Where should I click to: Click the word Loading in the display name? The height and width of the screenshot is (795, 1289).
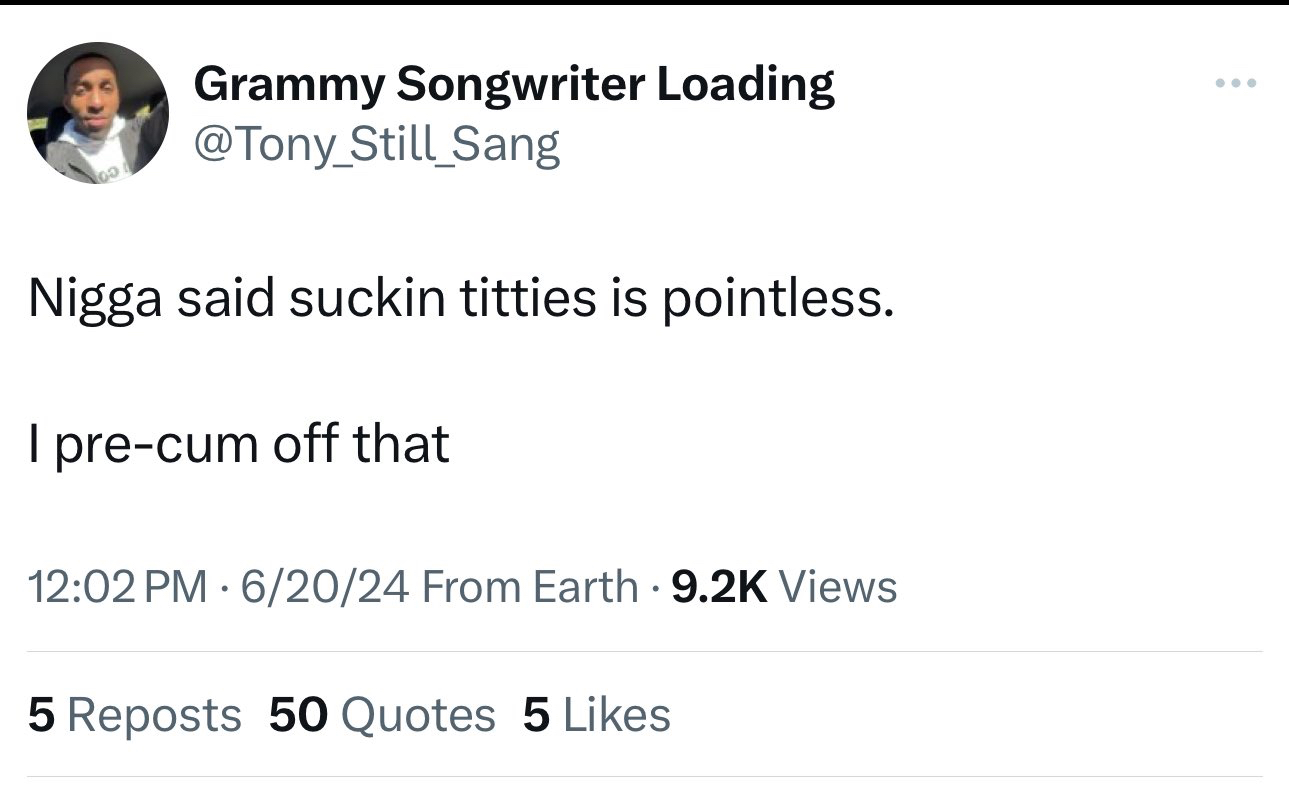(745, 84)
